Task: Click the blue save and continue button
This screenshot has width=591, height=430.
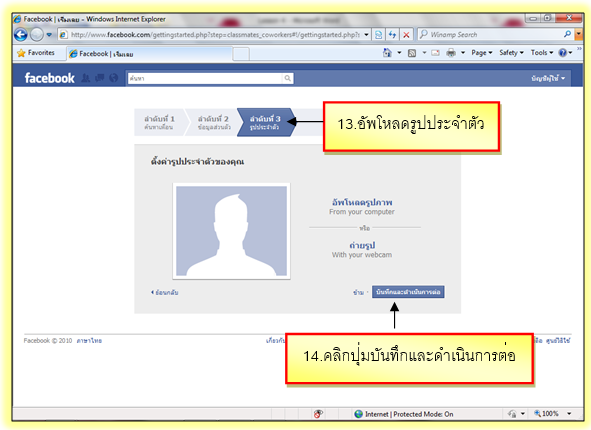Action: [x=408, y=292]
